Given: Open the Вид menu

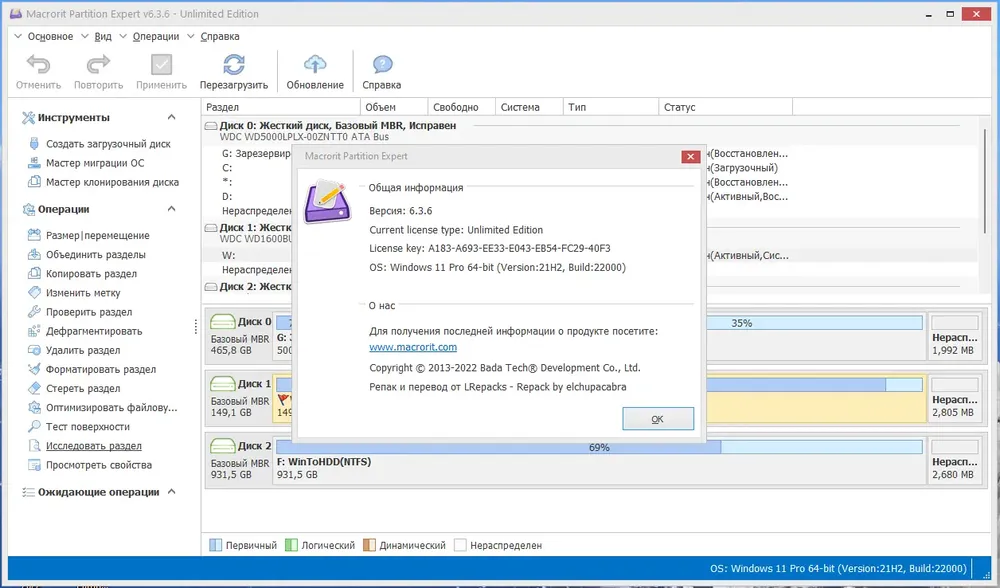Looking at the screenshot, I should (103, 36).
